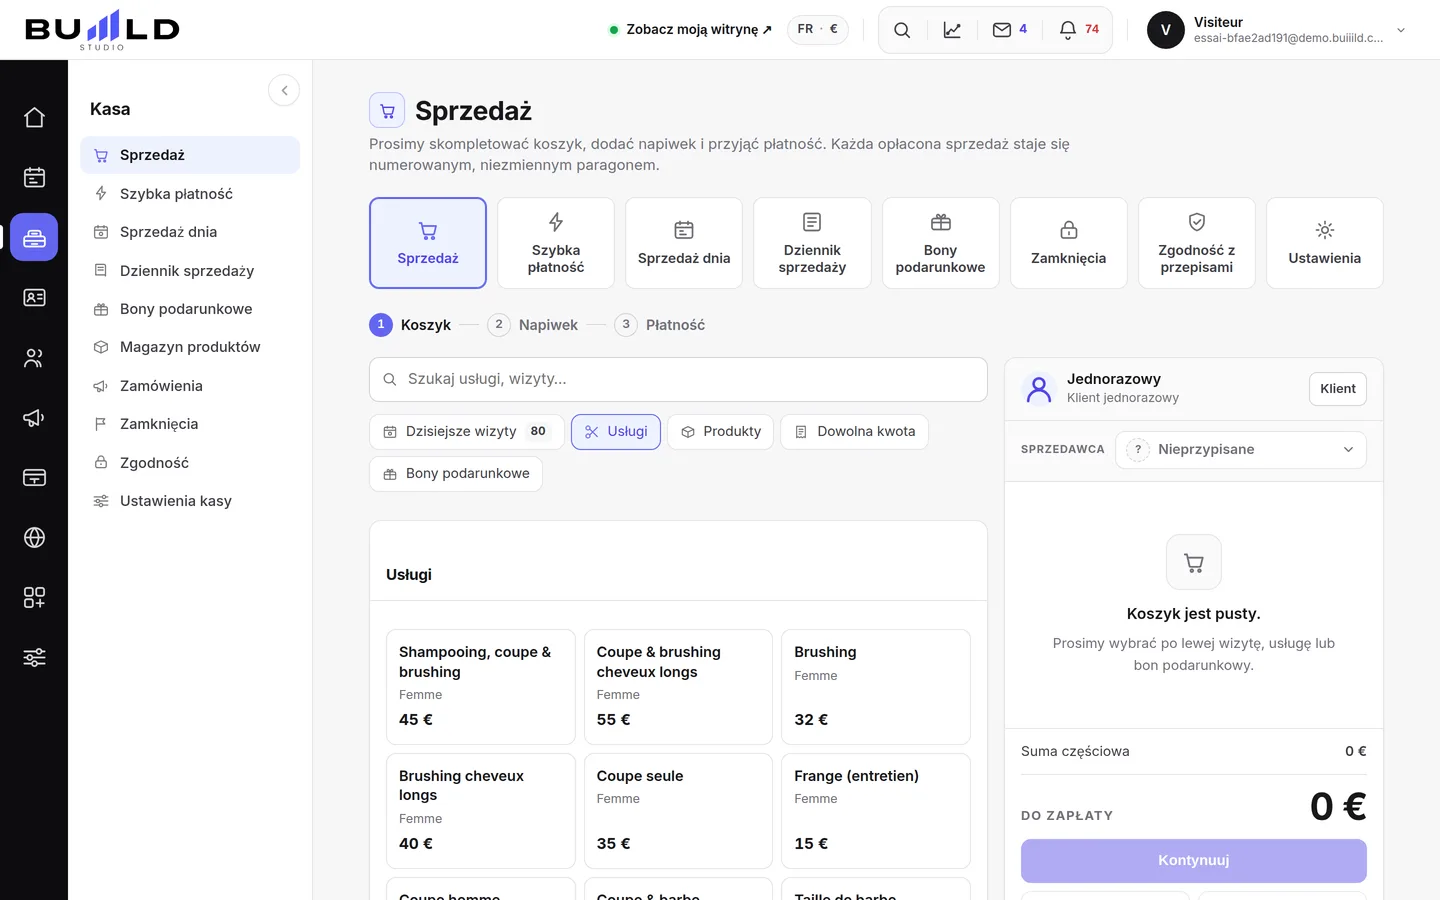1440x900 pixels.
Task: Select the cash register icon in left rail
Action: [34, 237]
